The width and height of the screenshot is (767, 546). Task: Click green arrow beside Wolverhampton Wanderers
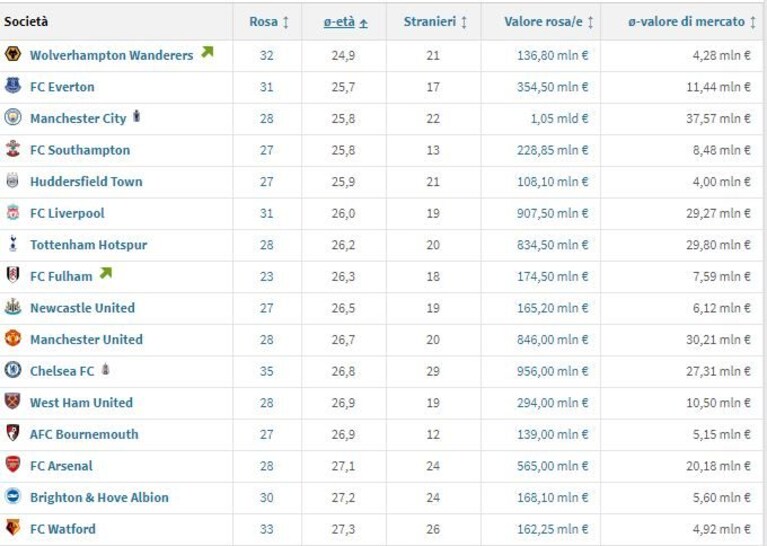click(207, 52)
